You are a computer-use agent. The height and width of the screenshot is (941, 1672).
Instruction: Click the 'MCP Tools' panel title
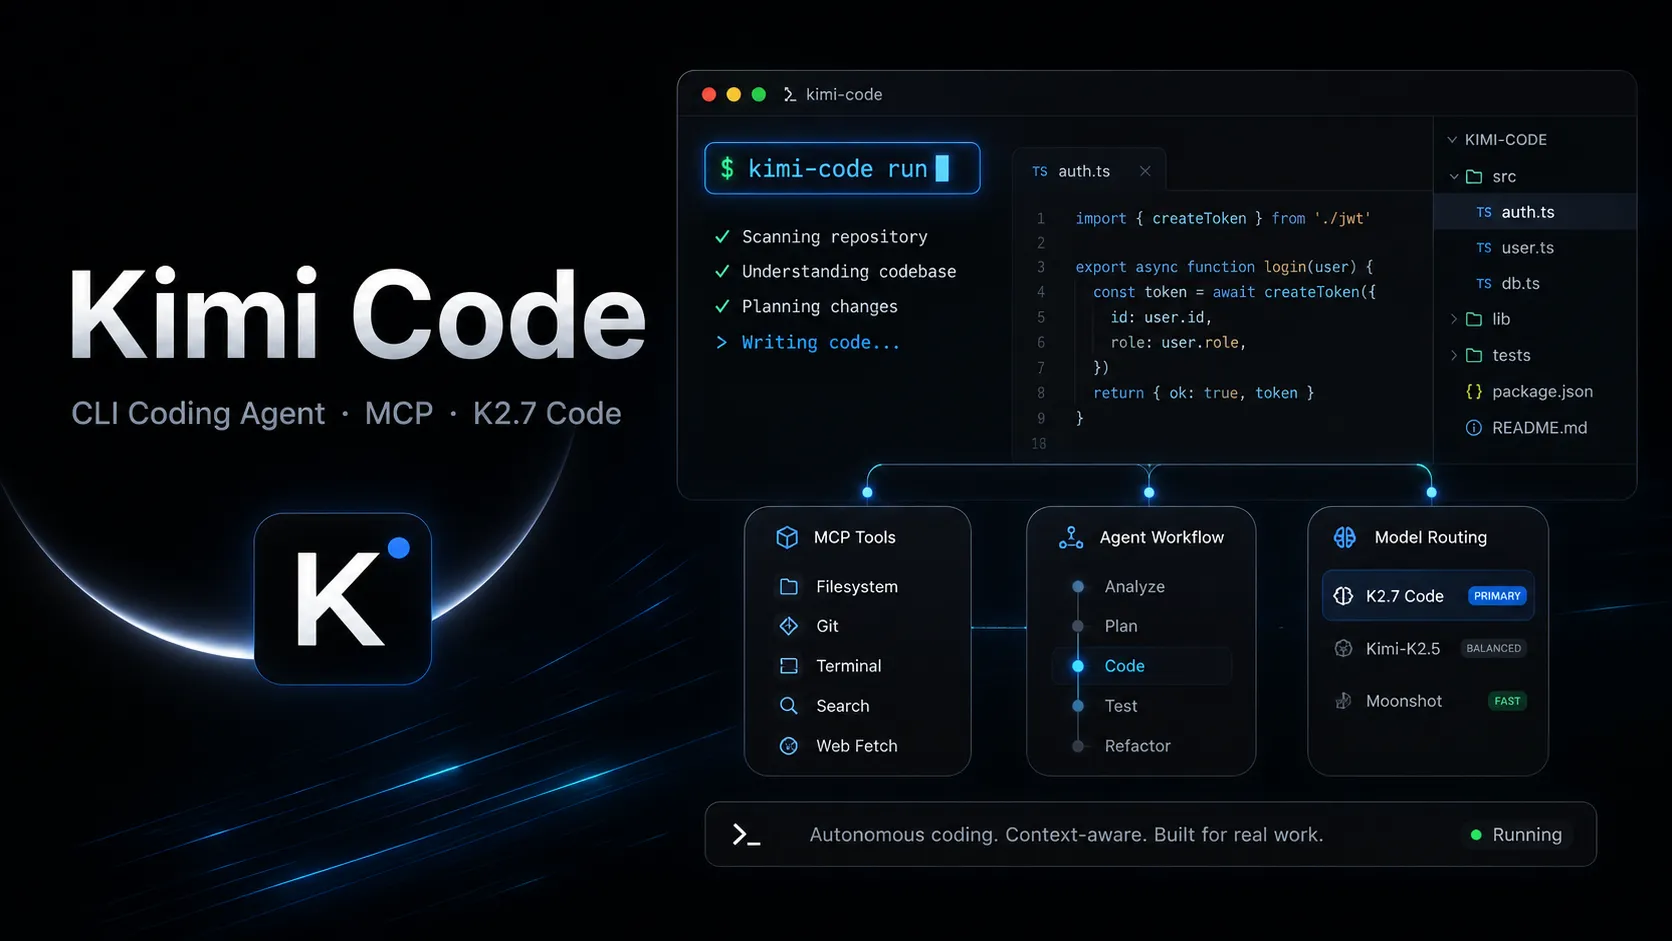pos(855,537)
